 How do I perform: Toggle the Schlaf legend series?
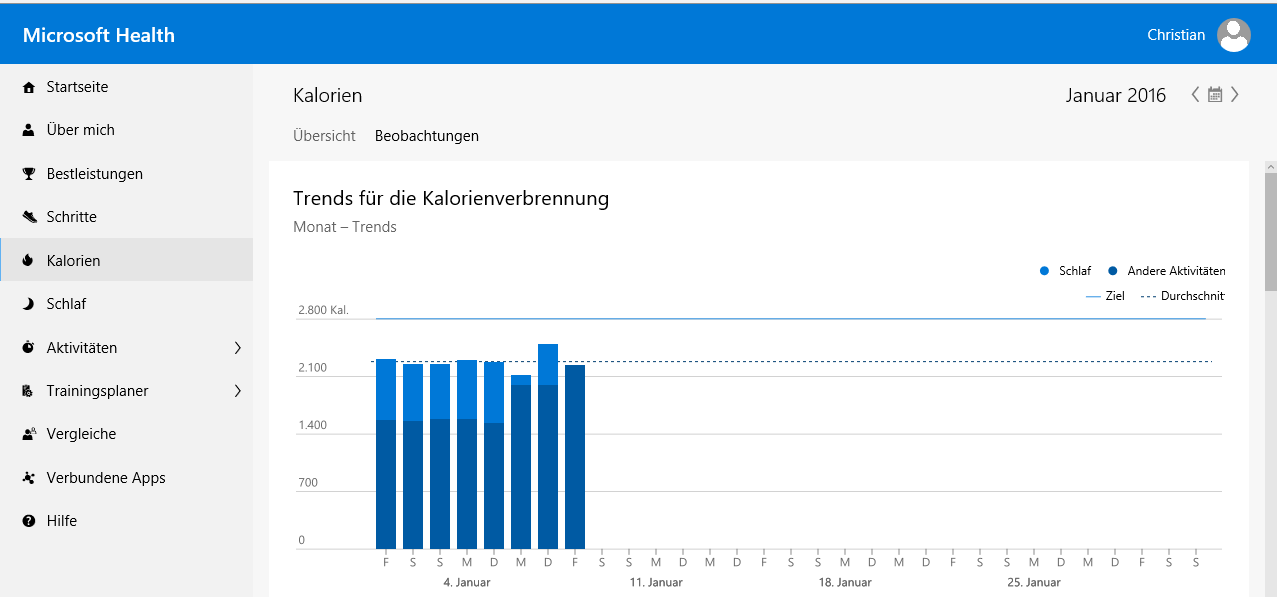pos(1067,271)
